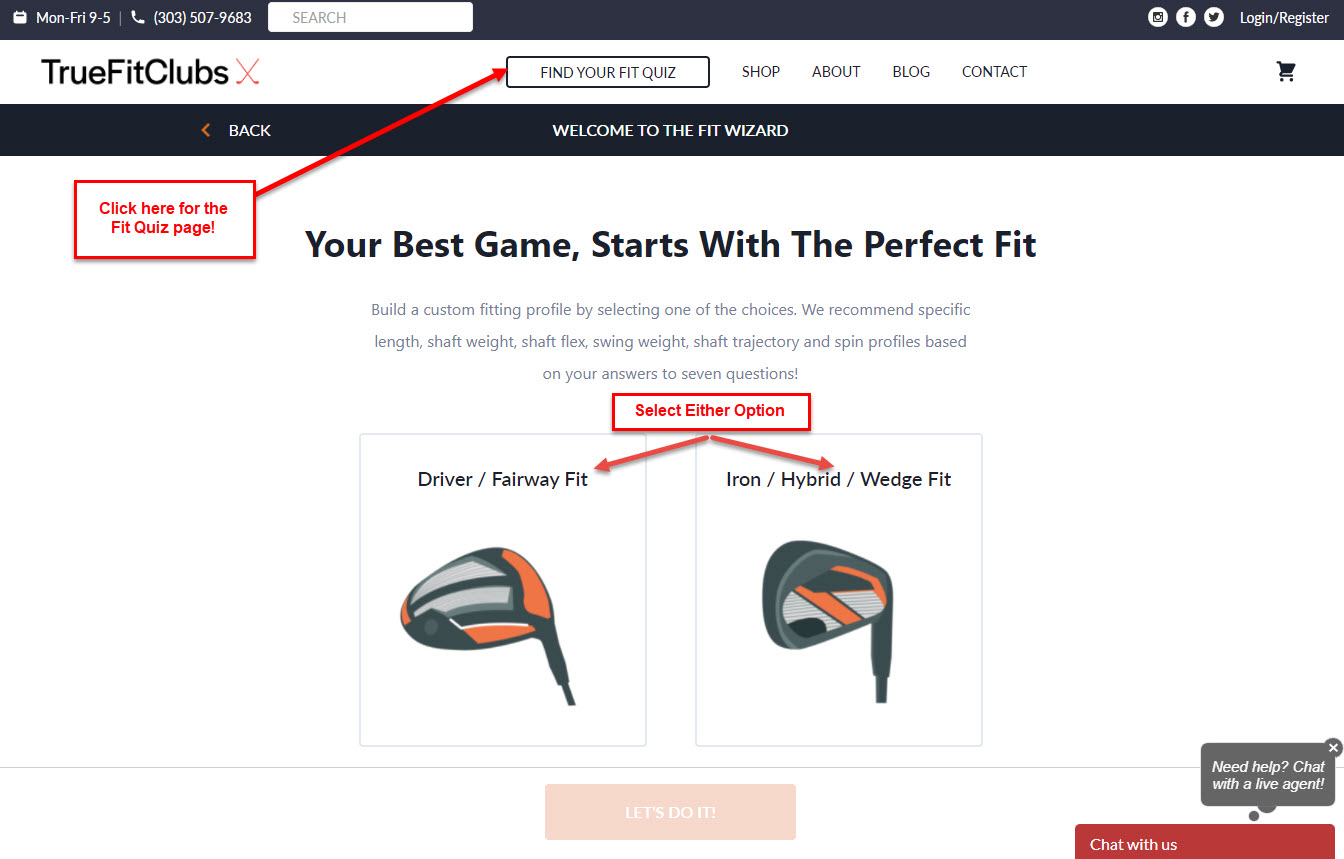Open the Facebook social icon
This screenshot has width=1344, height=859.
pos(1186,17)
